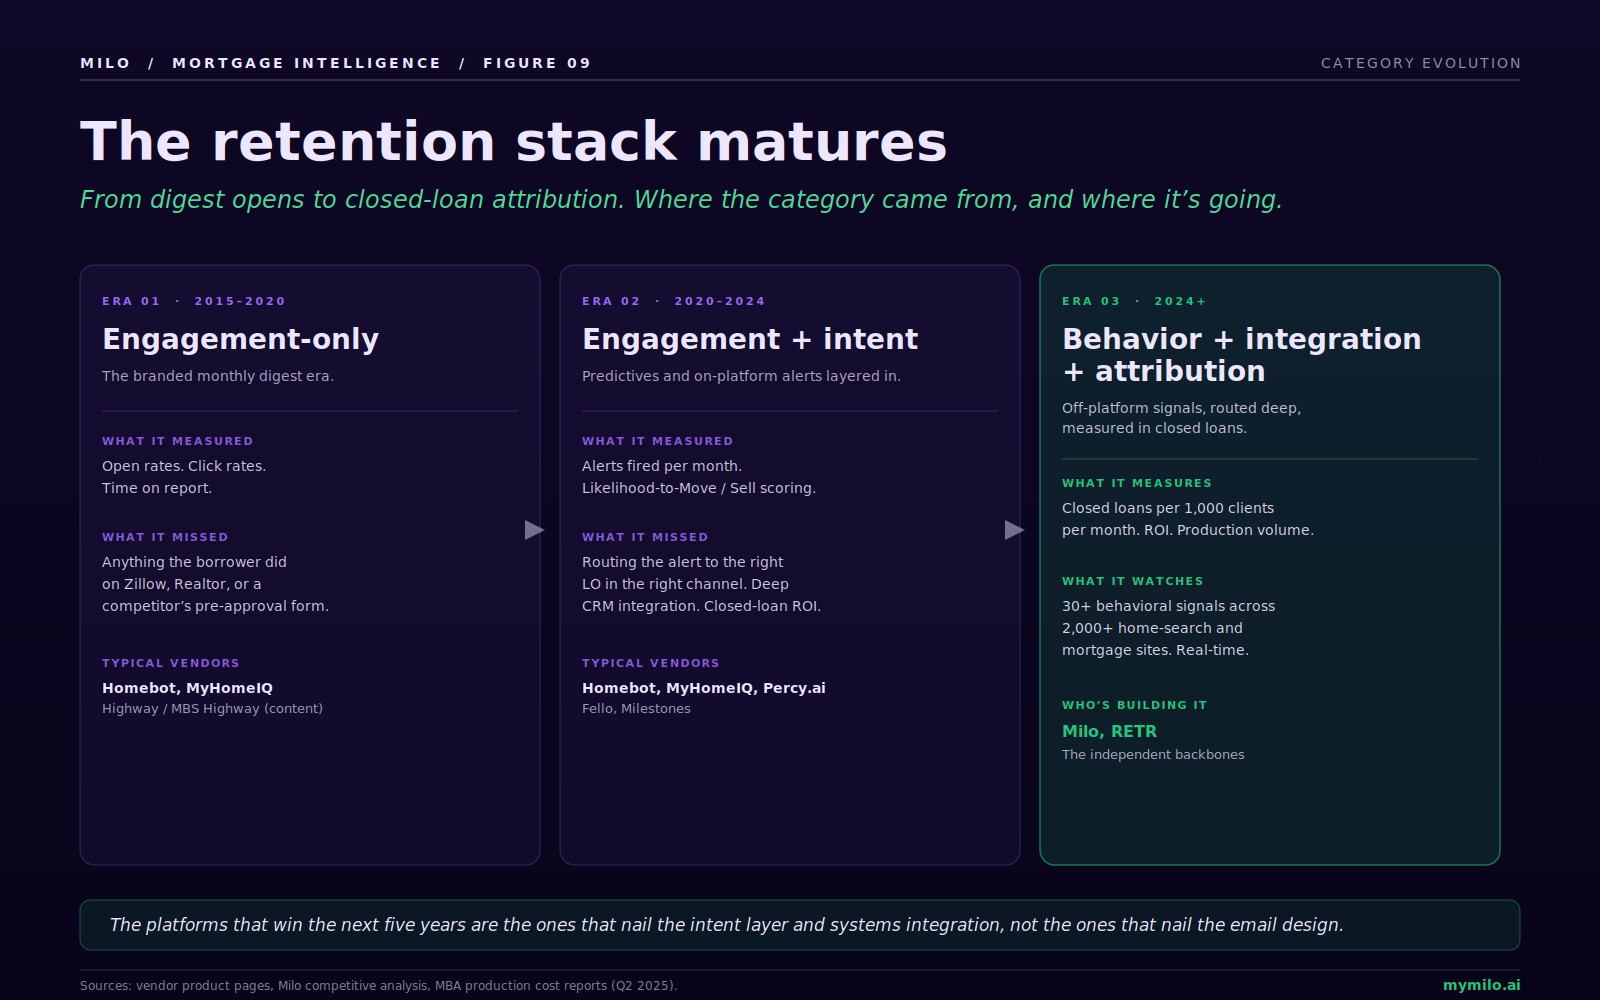Select "MORTGAGE INTELLIGENCE" in the header breadcrumb
This screenshot has width=1600, height=1000.
pos(307,63)
